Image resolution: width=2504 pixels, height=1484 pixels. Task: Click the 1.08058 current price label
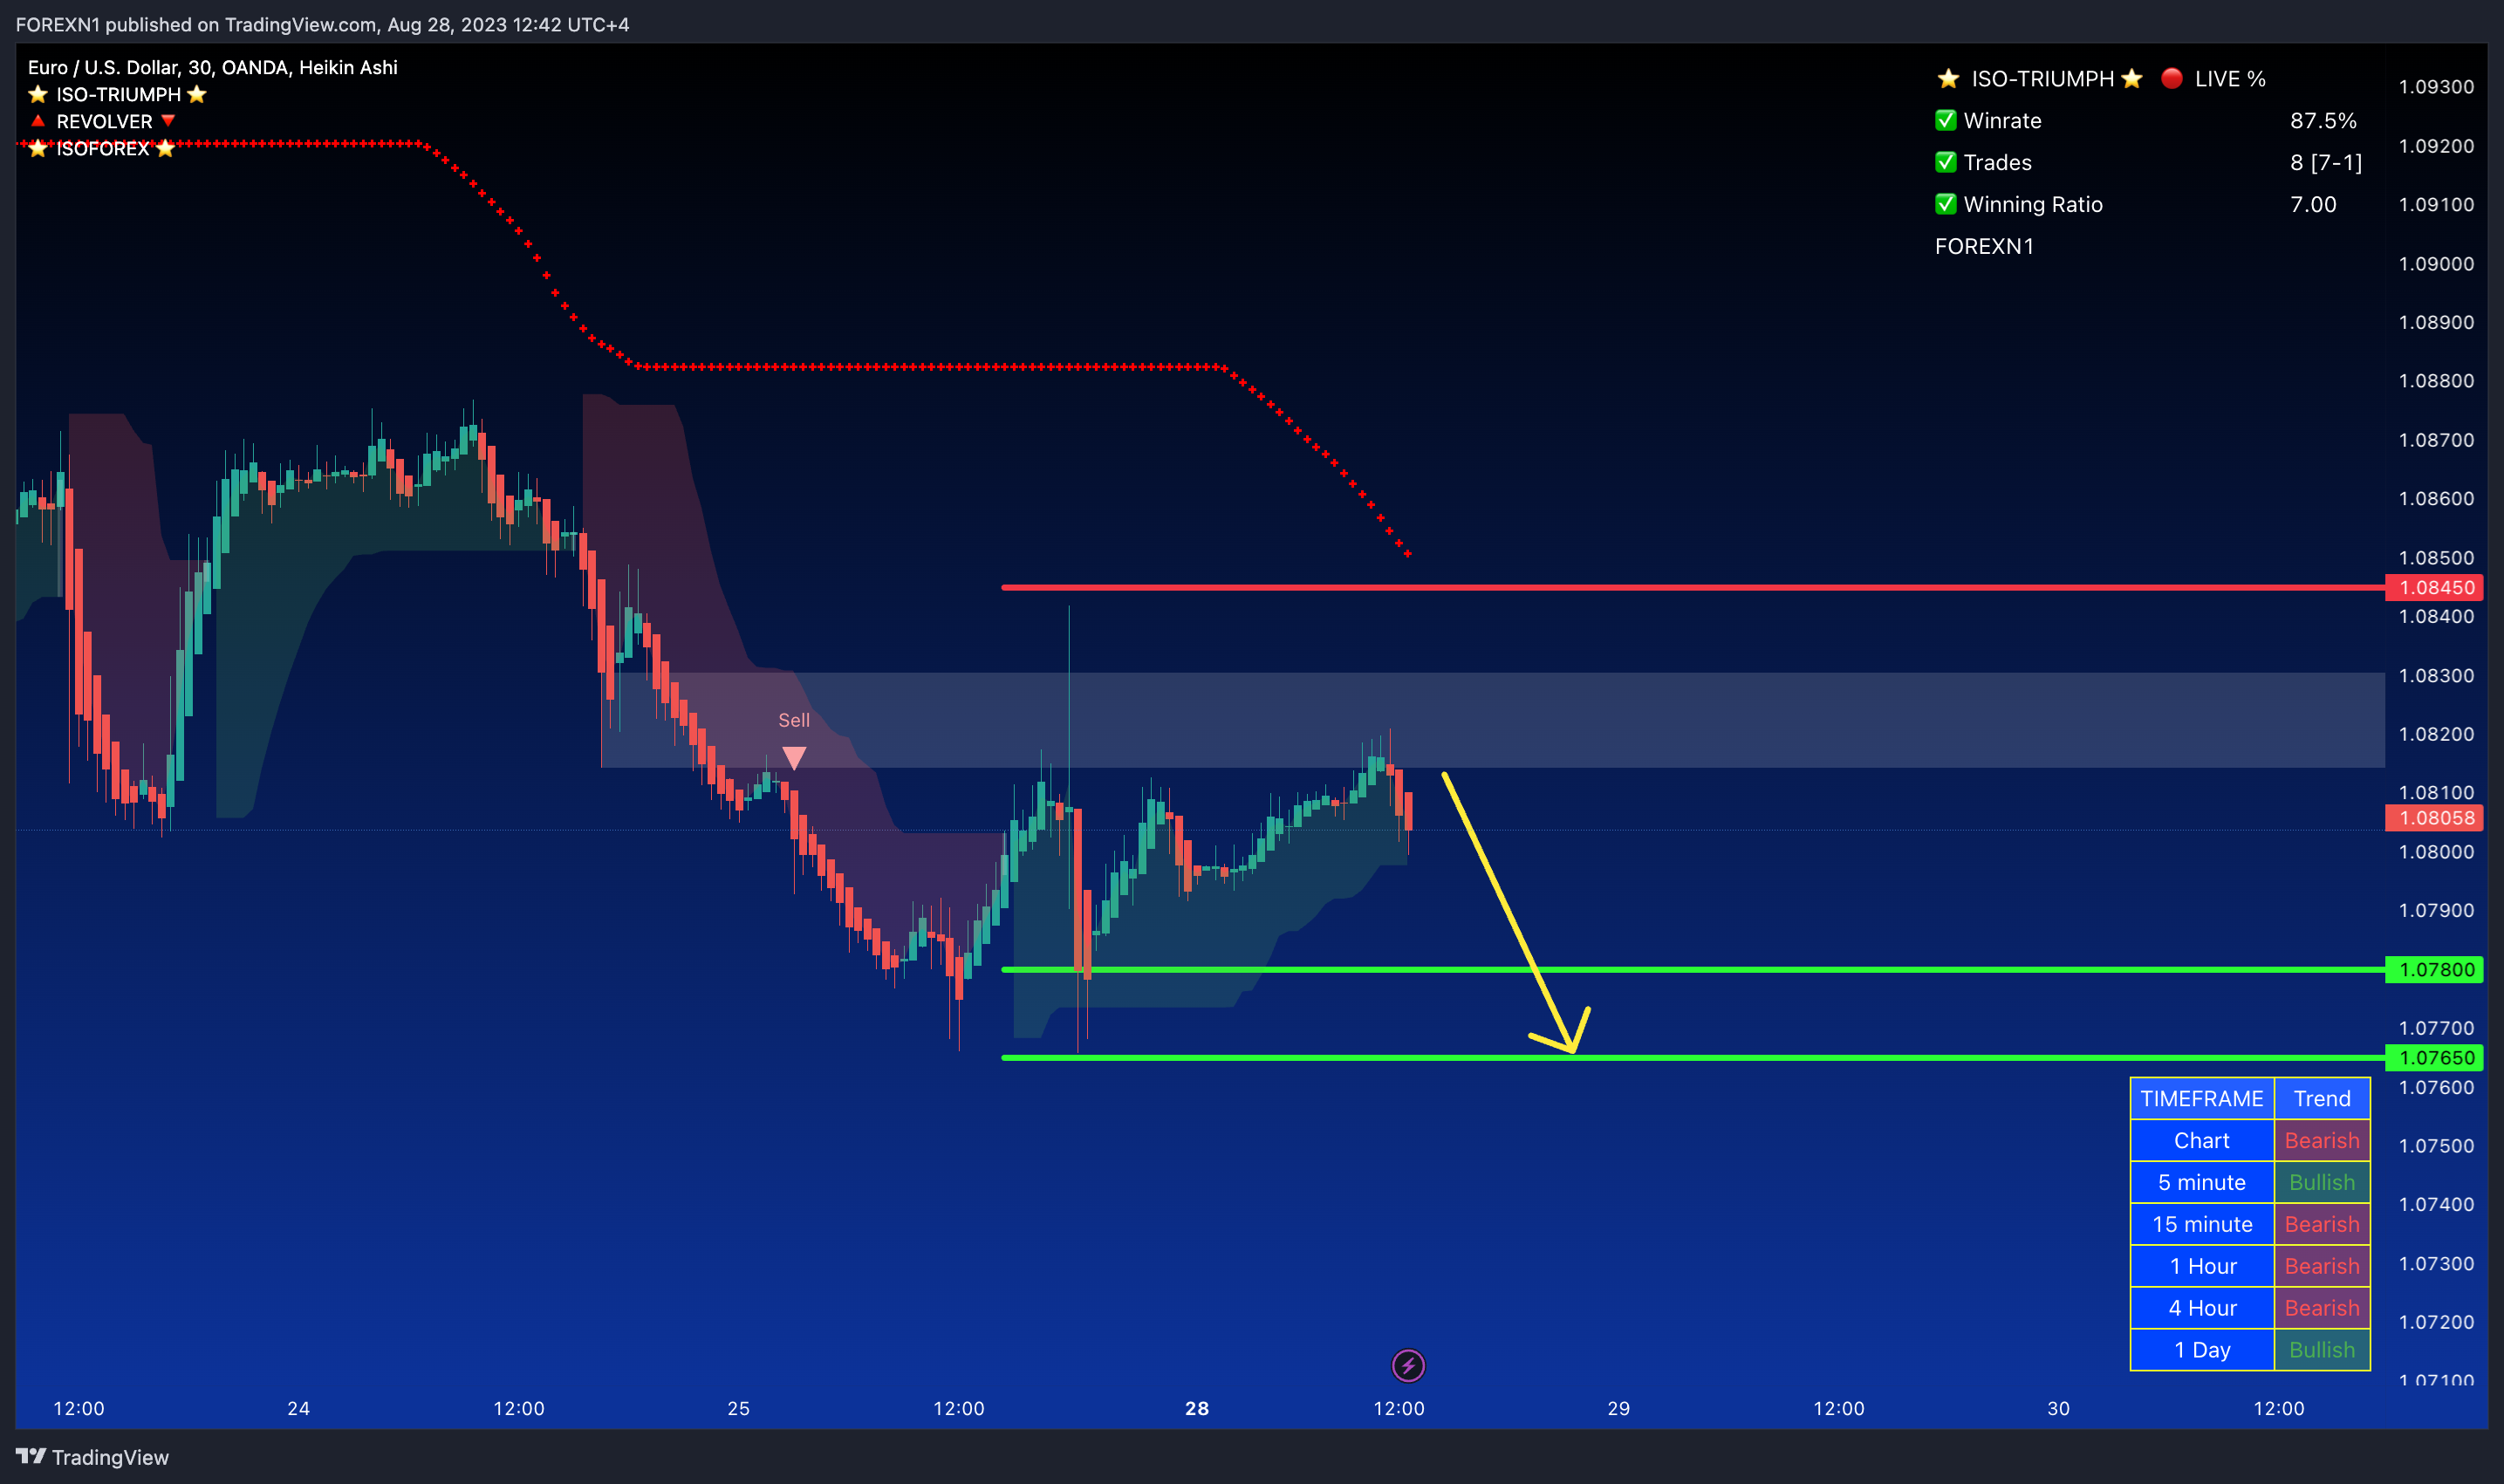point(2434,818)
